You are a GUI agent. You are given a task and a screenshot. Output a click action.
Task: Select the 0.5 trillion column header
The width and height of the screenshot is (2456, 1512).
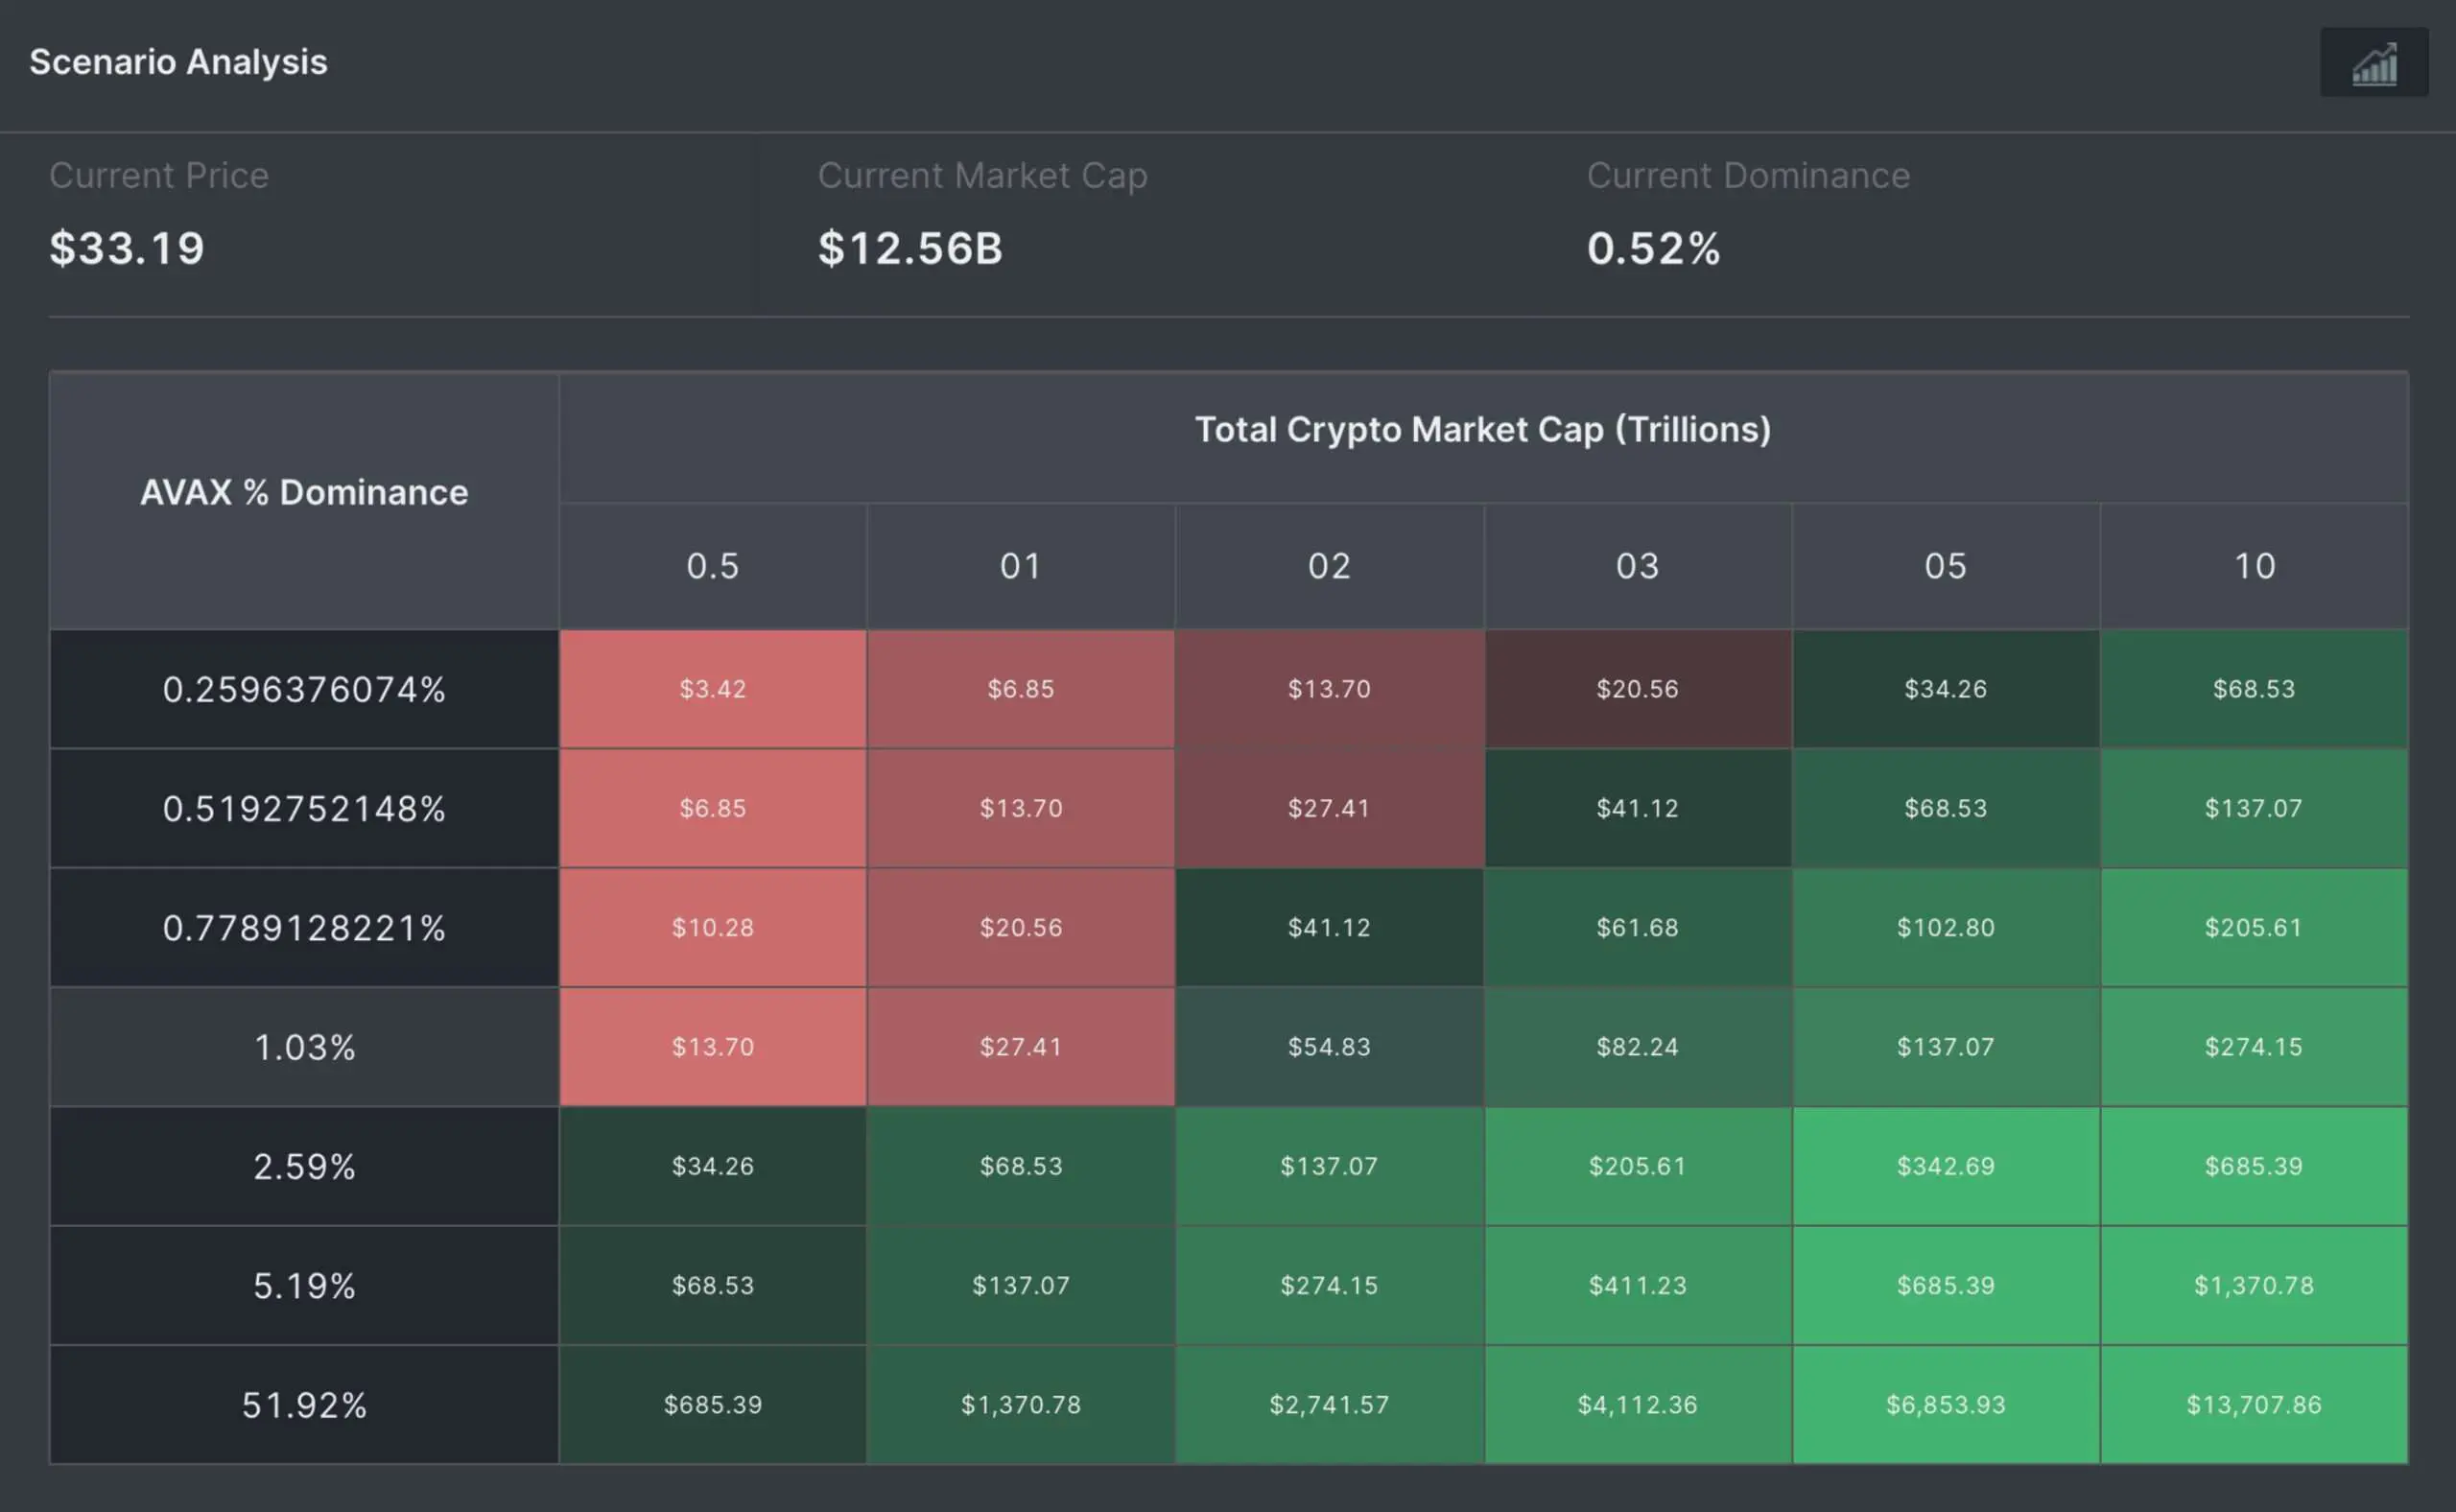click(x=712, y=566)
